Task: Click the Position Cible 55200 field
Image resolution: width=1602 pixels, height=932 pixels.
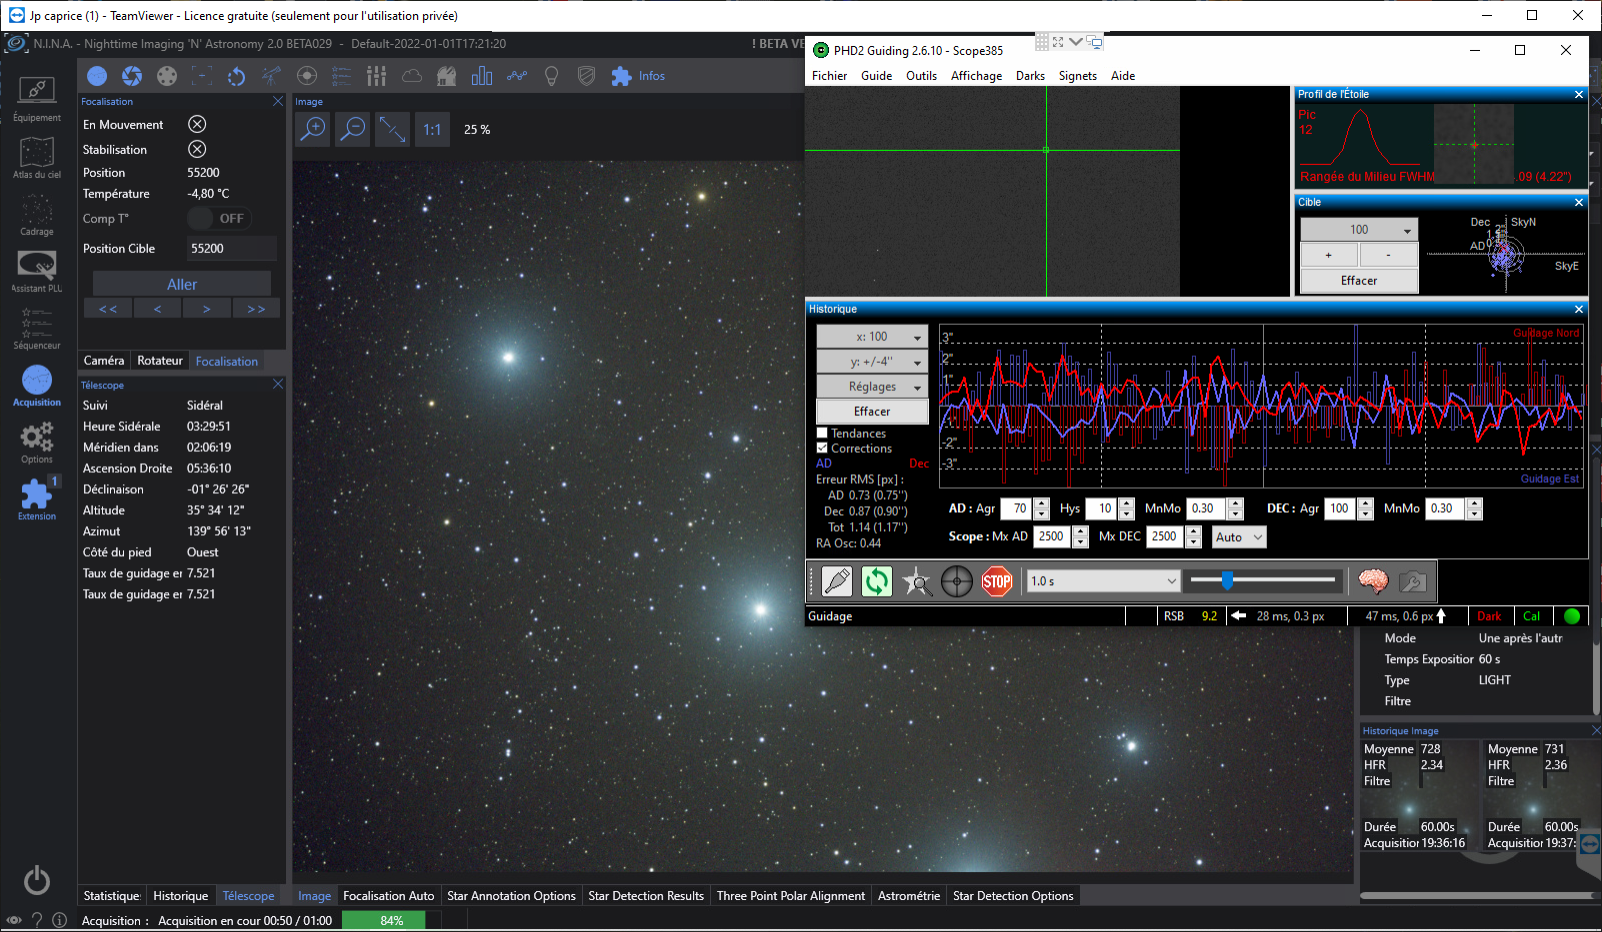Action: pyautogui.click(x=231, y=248)
